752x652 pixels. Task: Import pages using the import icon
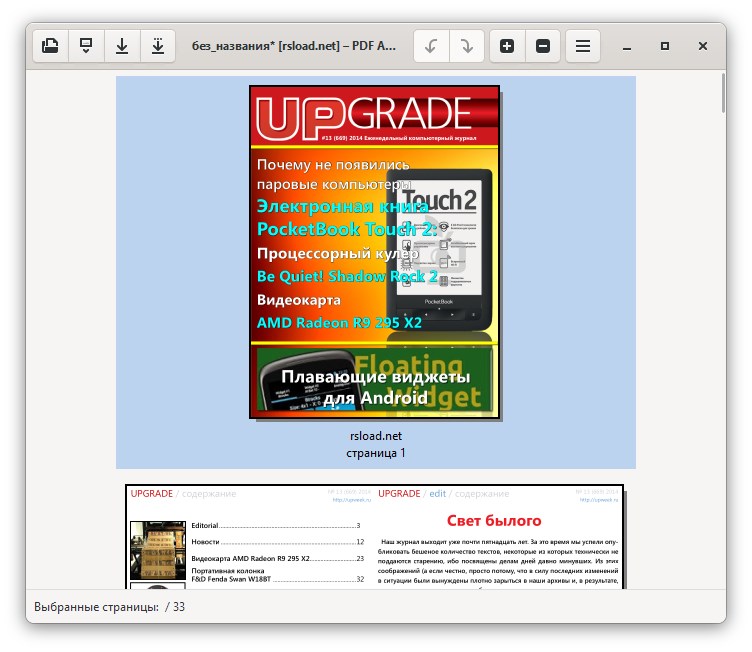(x=86, y=46)
